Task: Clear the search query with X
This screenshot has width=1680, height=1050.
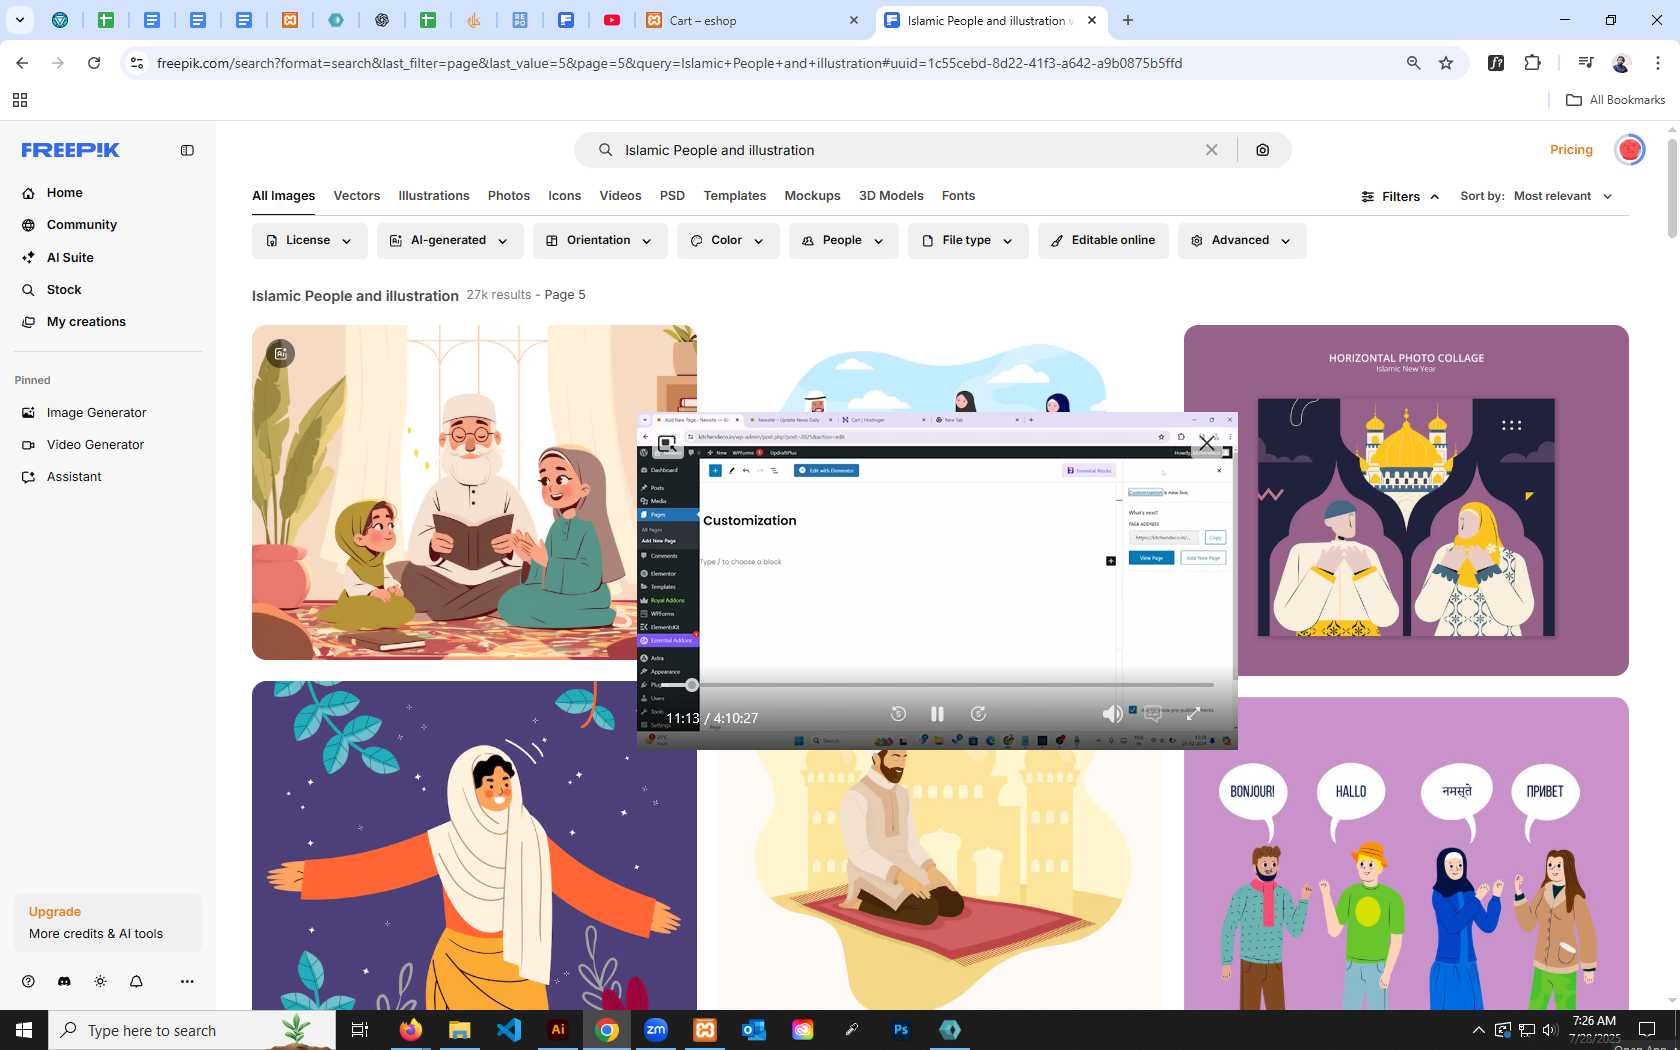Action: [1211, 150]
